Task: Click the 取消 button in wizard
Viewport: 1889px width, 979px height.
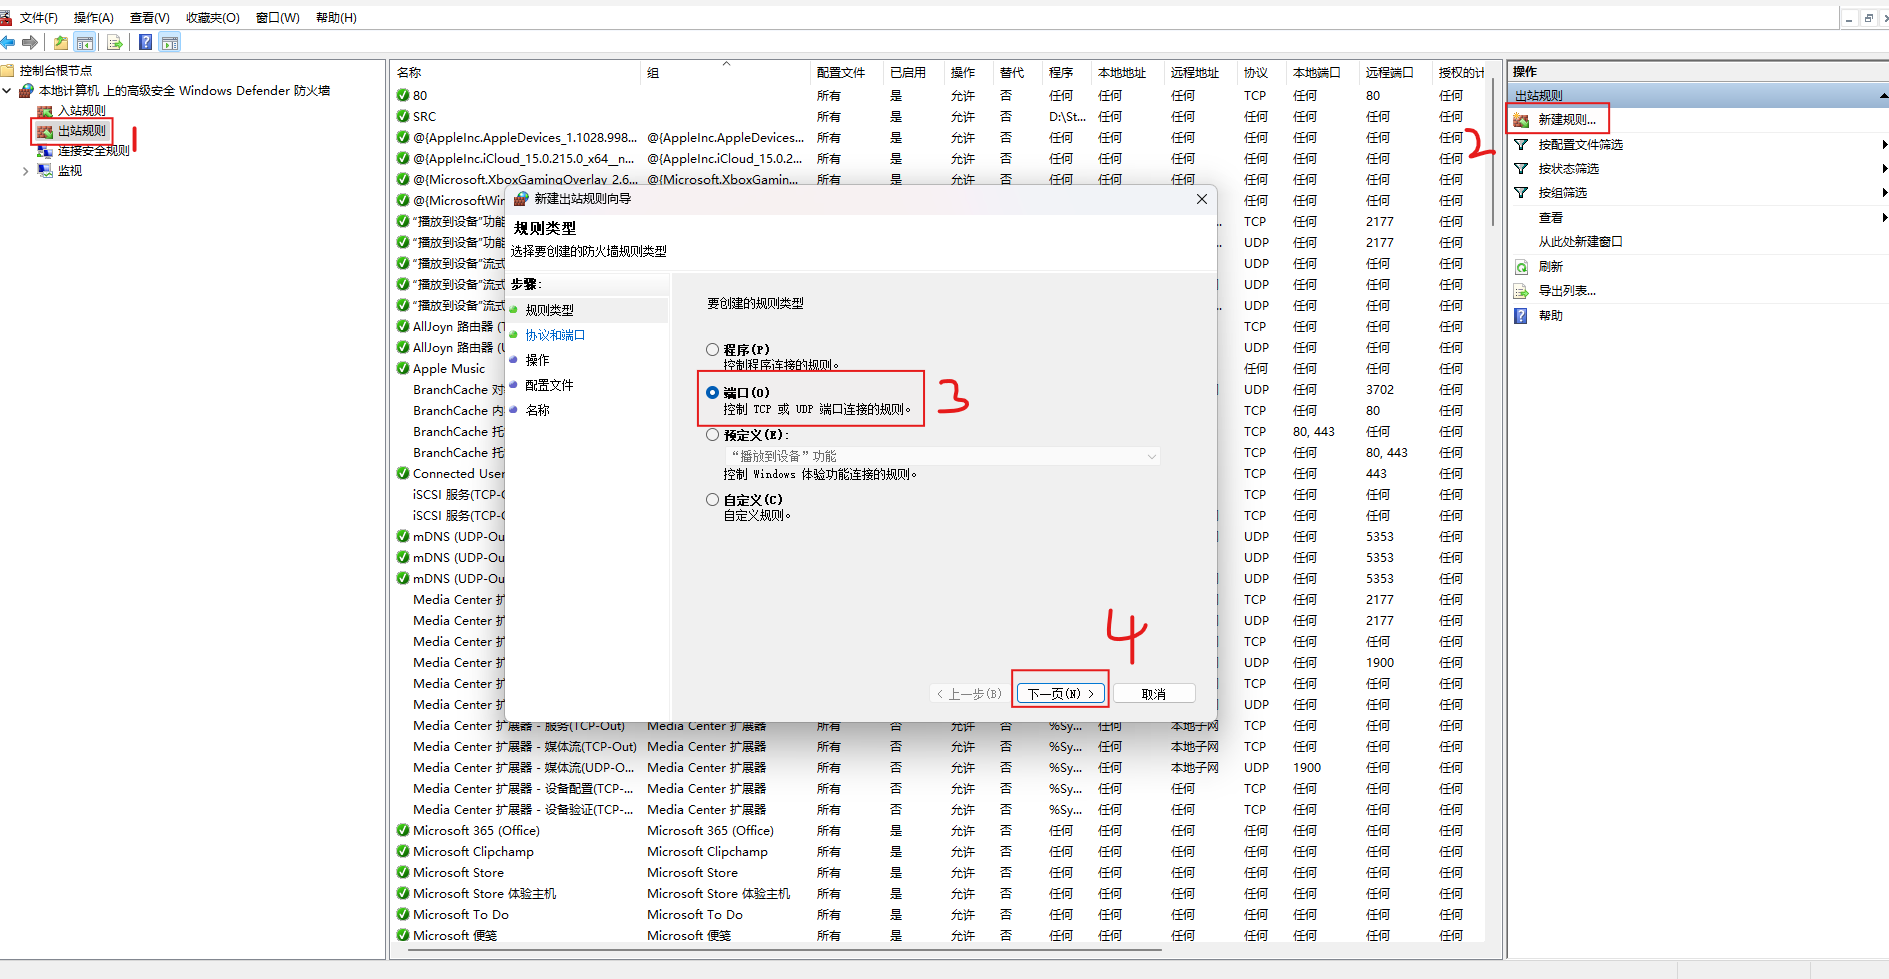Action: (x=1153, y=693)
